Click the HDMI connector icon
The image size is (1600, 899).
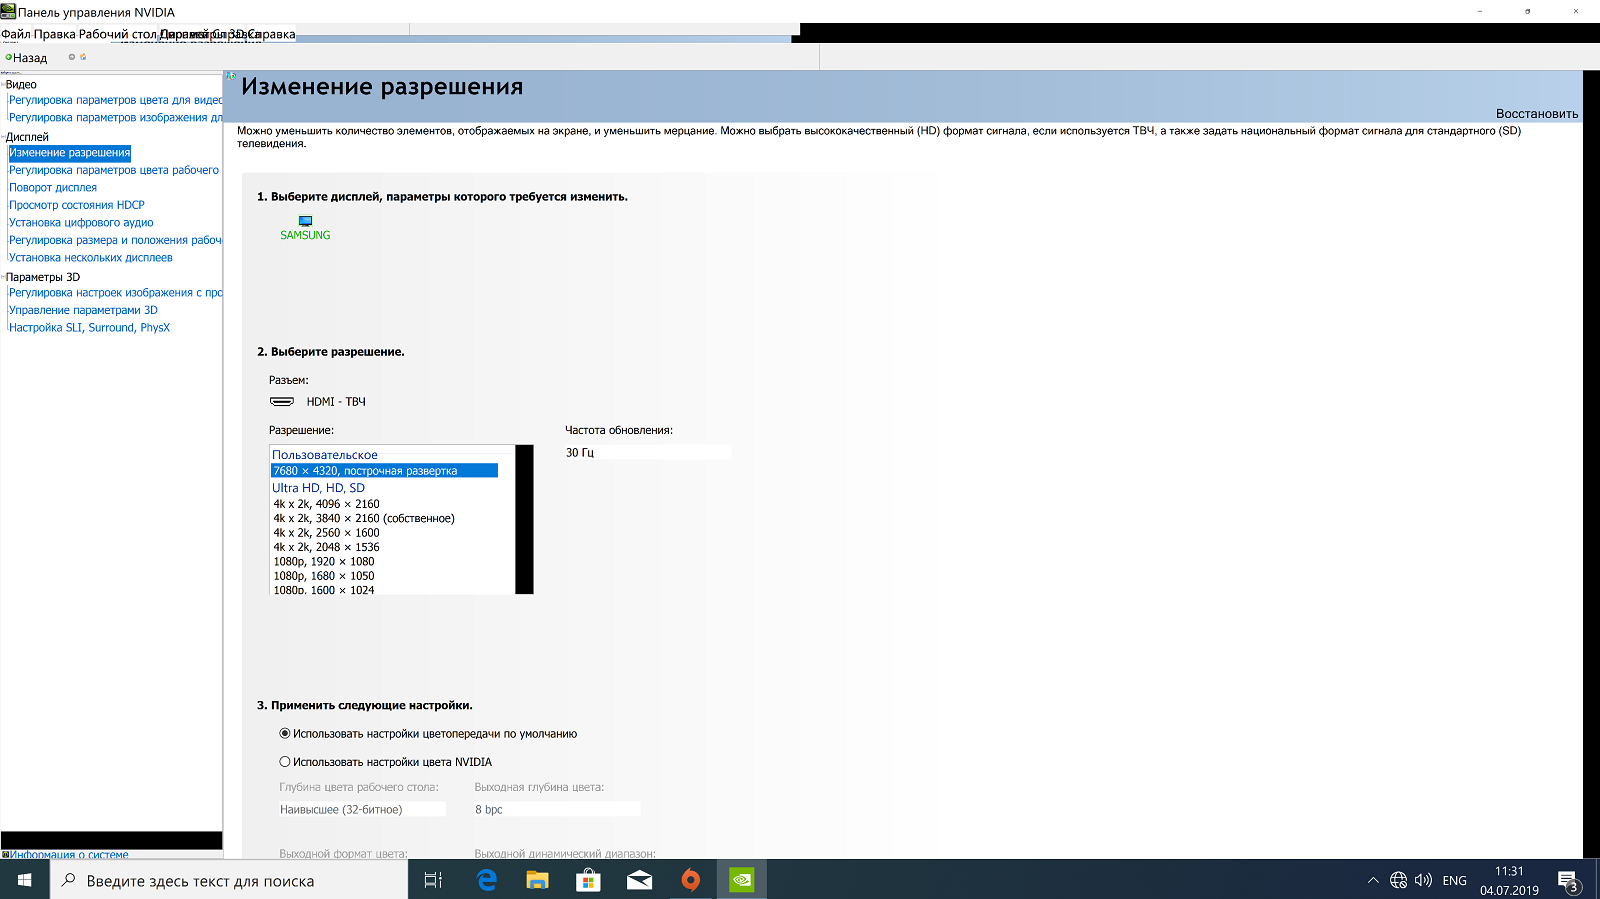point(282,402)
